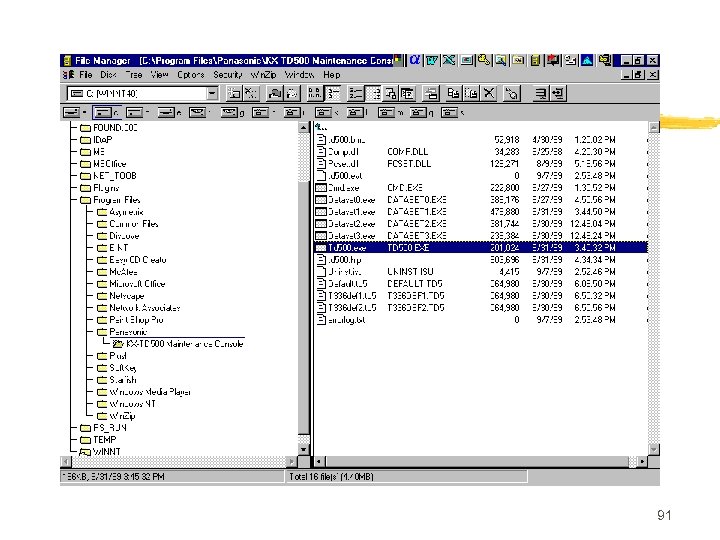Collapse the Program Files folder in tree

pyautogui.click(x=85, y=200)
